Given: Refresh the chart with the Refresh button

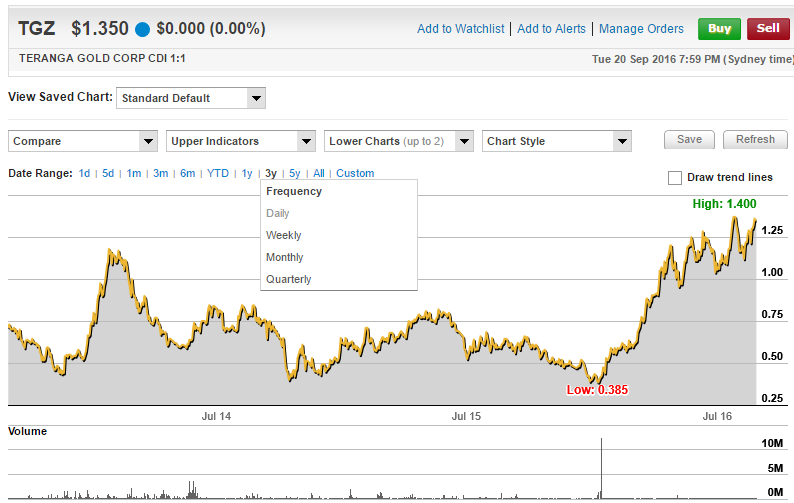Looking at the screenshot, I should coord(755,140).
